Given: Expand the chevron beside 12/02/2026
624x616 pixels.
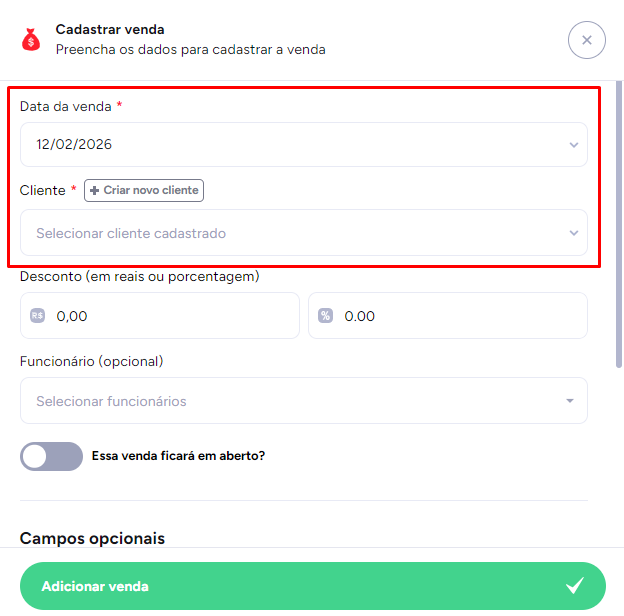Looking at the screenshot, I should click(574, 145).
